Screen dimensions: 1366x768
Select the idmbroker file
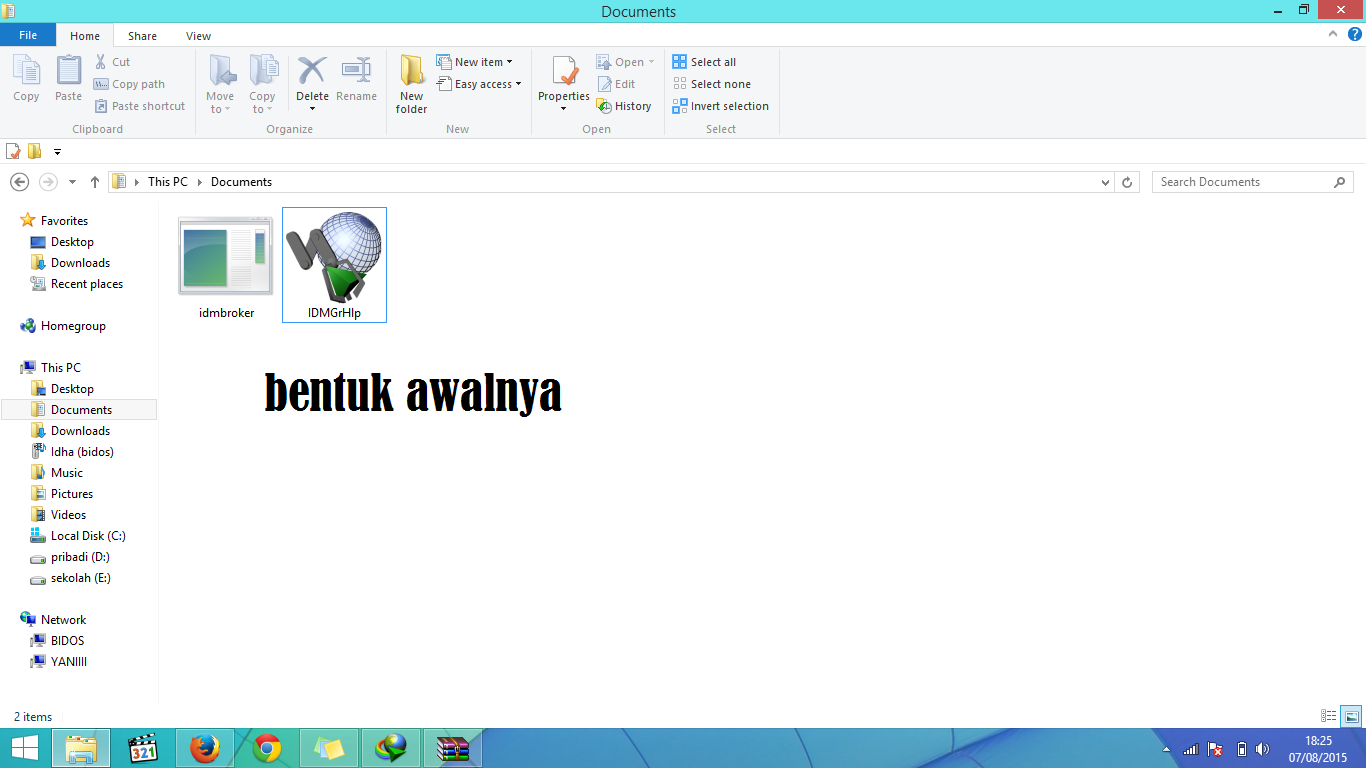pyautogui.click(x=226, y=267)
